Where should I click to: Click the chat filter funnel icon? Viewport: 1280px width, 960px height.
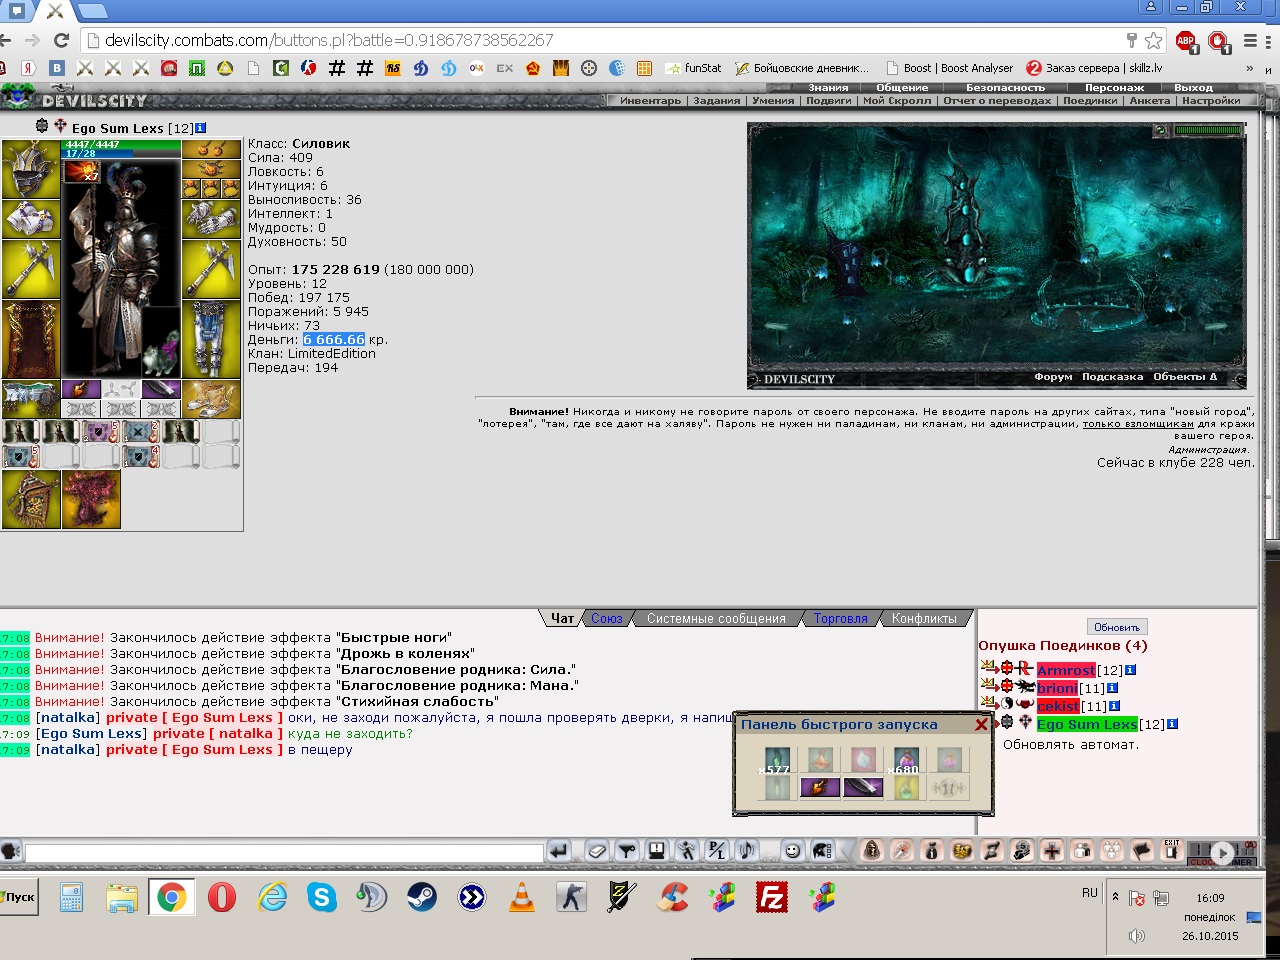pos(627,851)
